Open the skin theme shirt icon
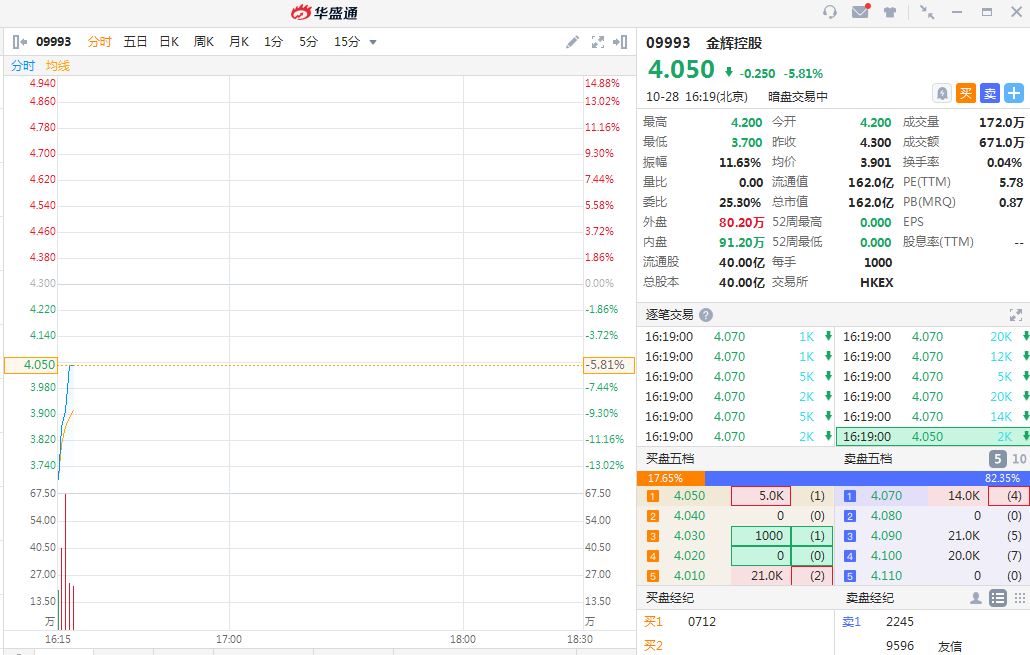 pos(890,12)
